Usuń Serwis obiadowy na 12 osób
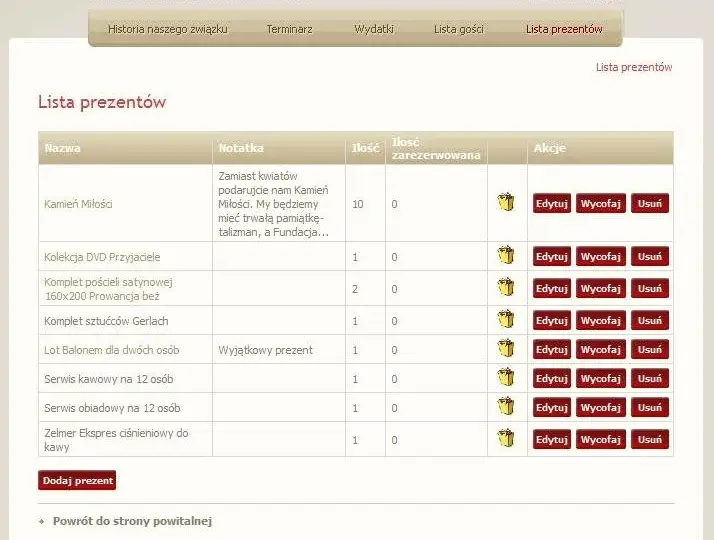Screen dimensions: 714x540 (x=650, y=408)
